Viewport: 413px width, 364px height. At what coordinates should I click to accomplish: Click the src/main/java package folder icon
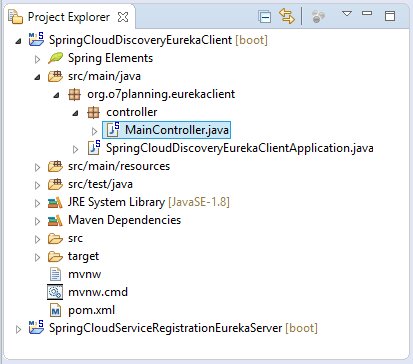[55, 76]
